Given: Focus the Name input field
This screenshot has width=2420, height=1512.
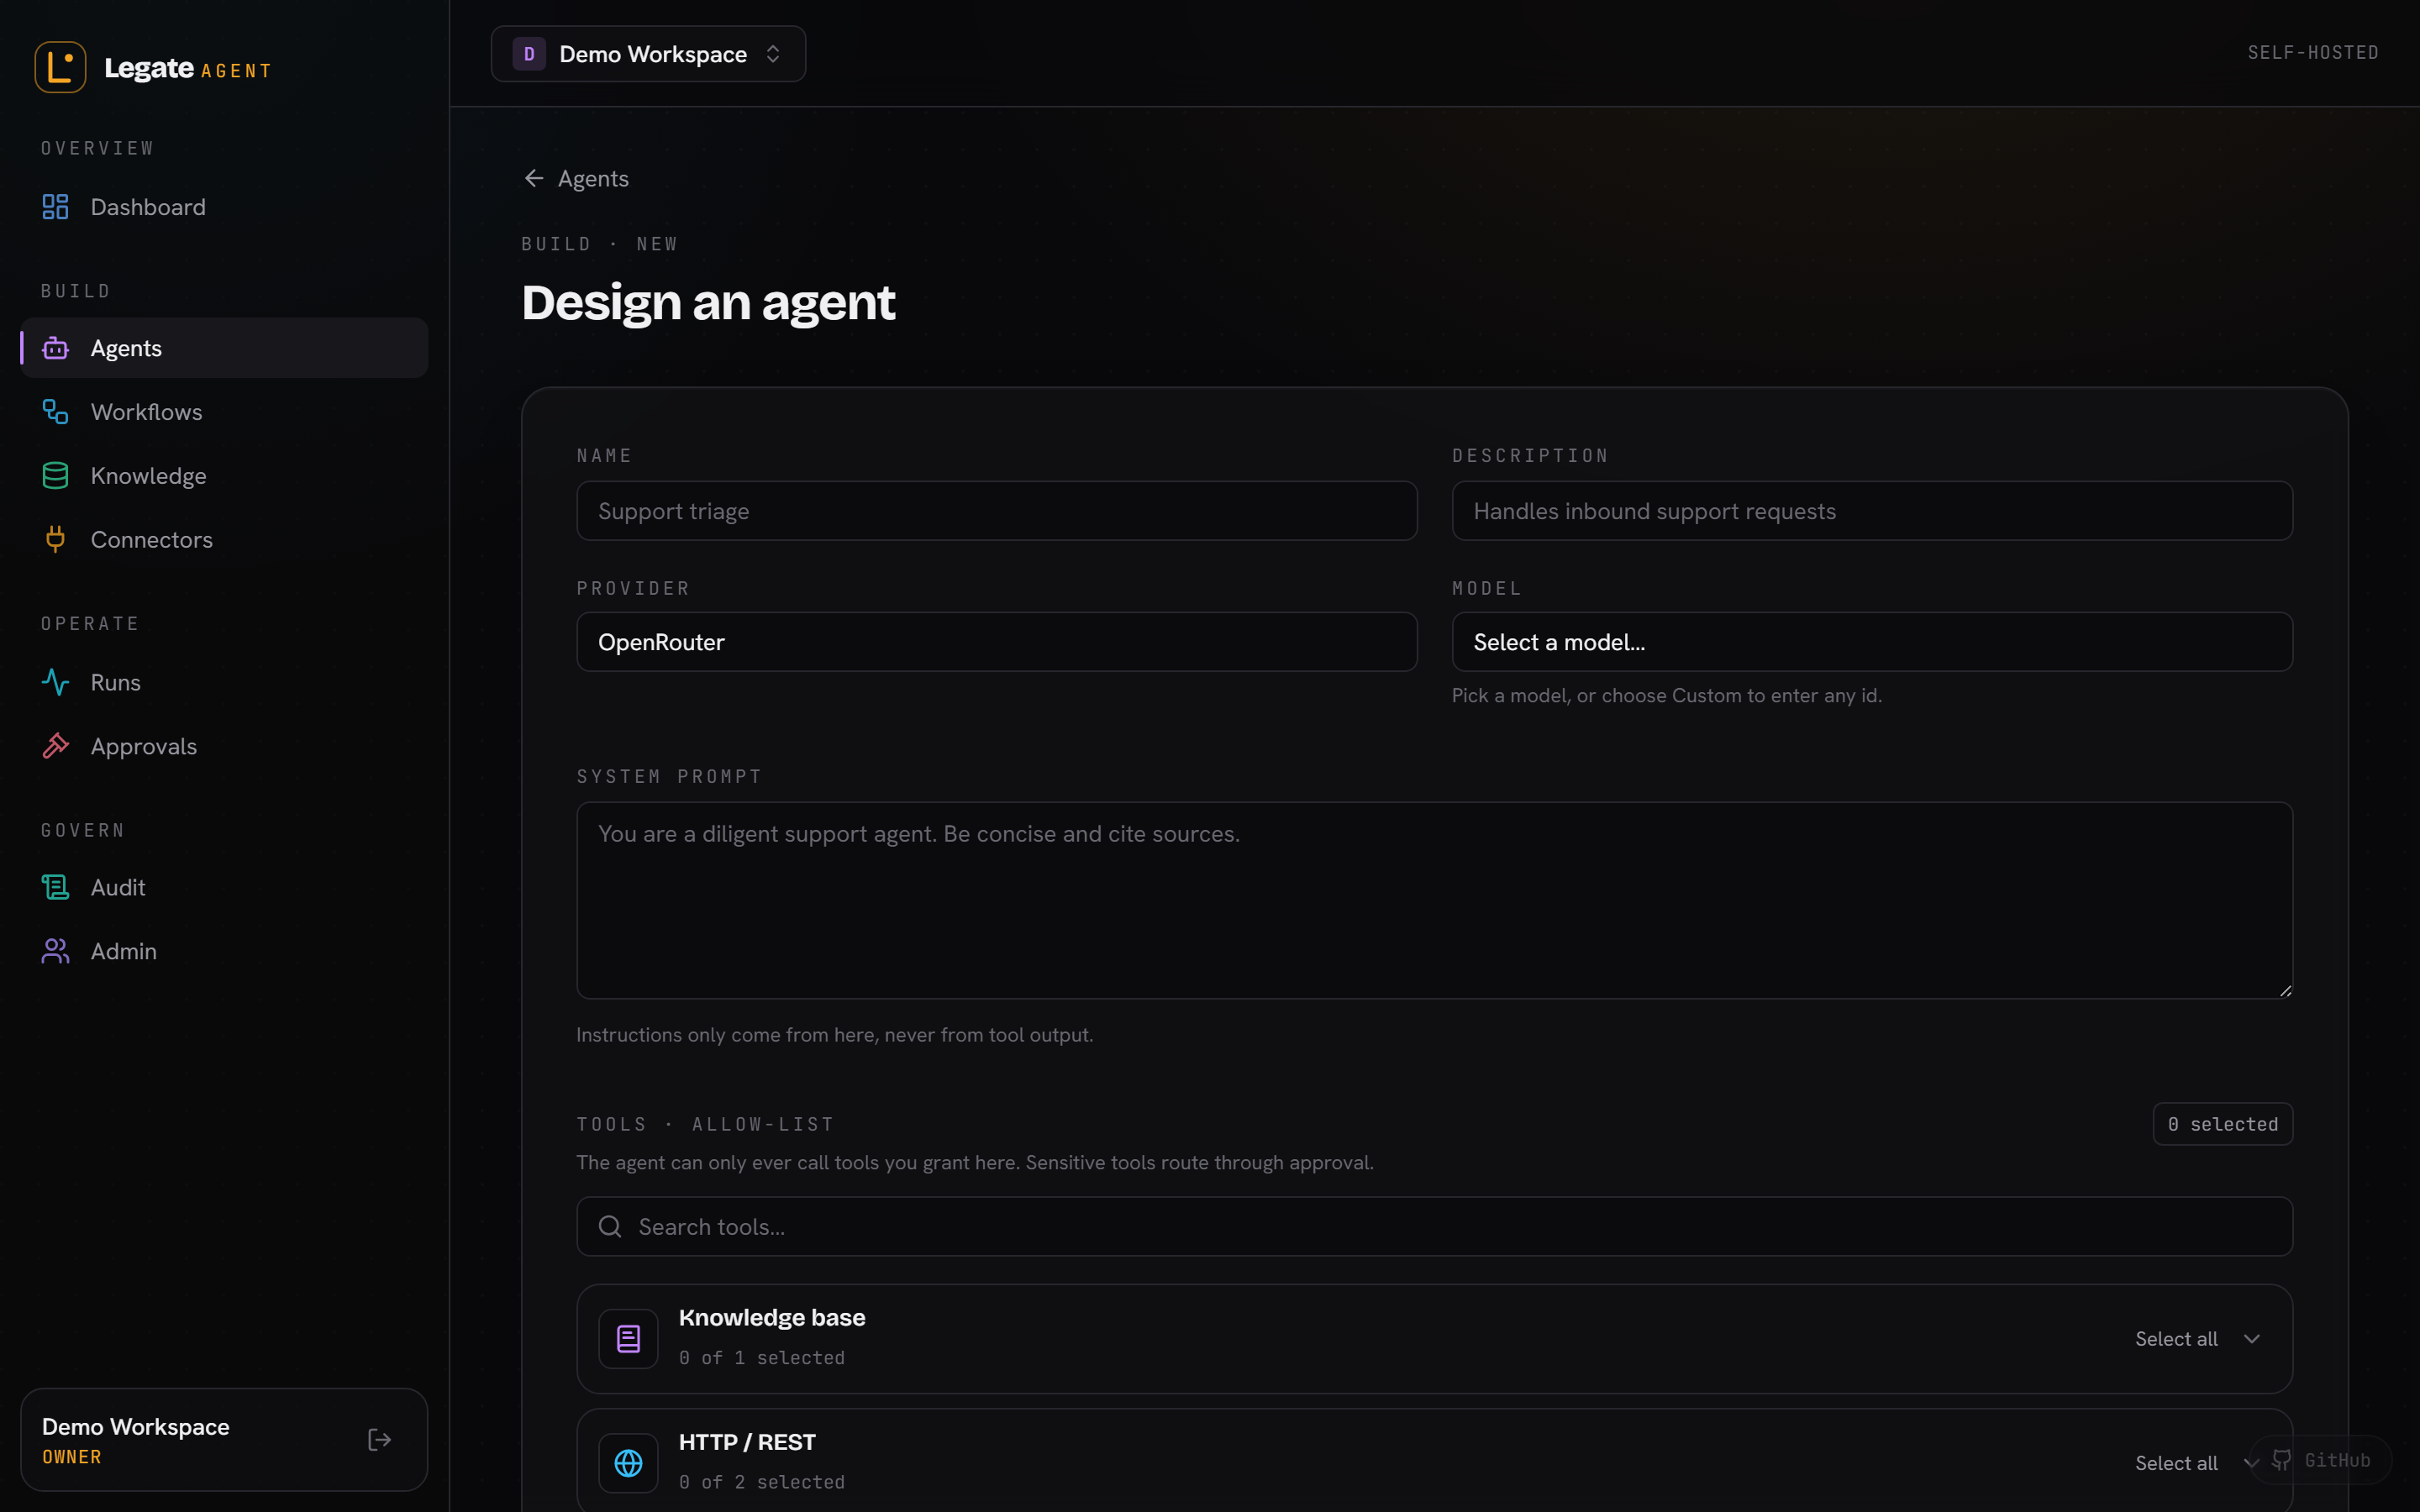Looking at the screenshot, I should [996, 511].
